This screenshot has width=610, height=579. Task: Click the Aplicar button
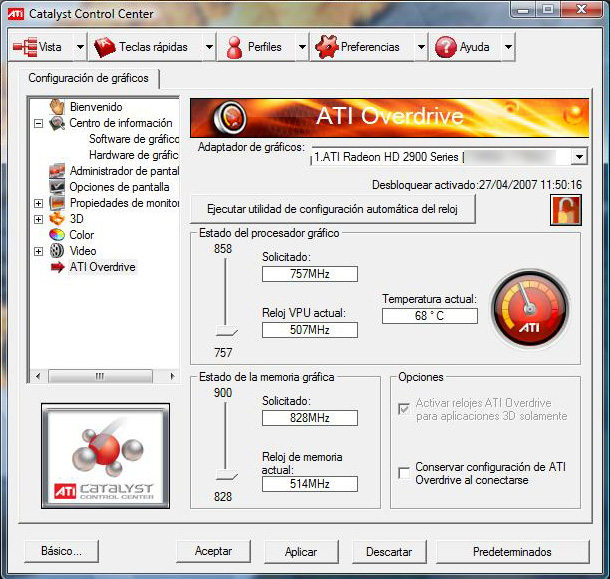point(301,551)
